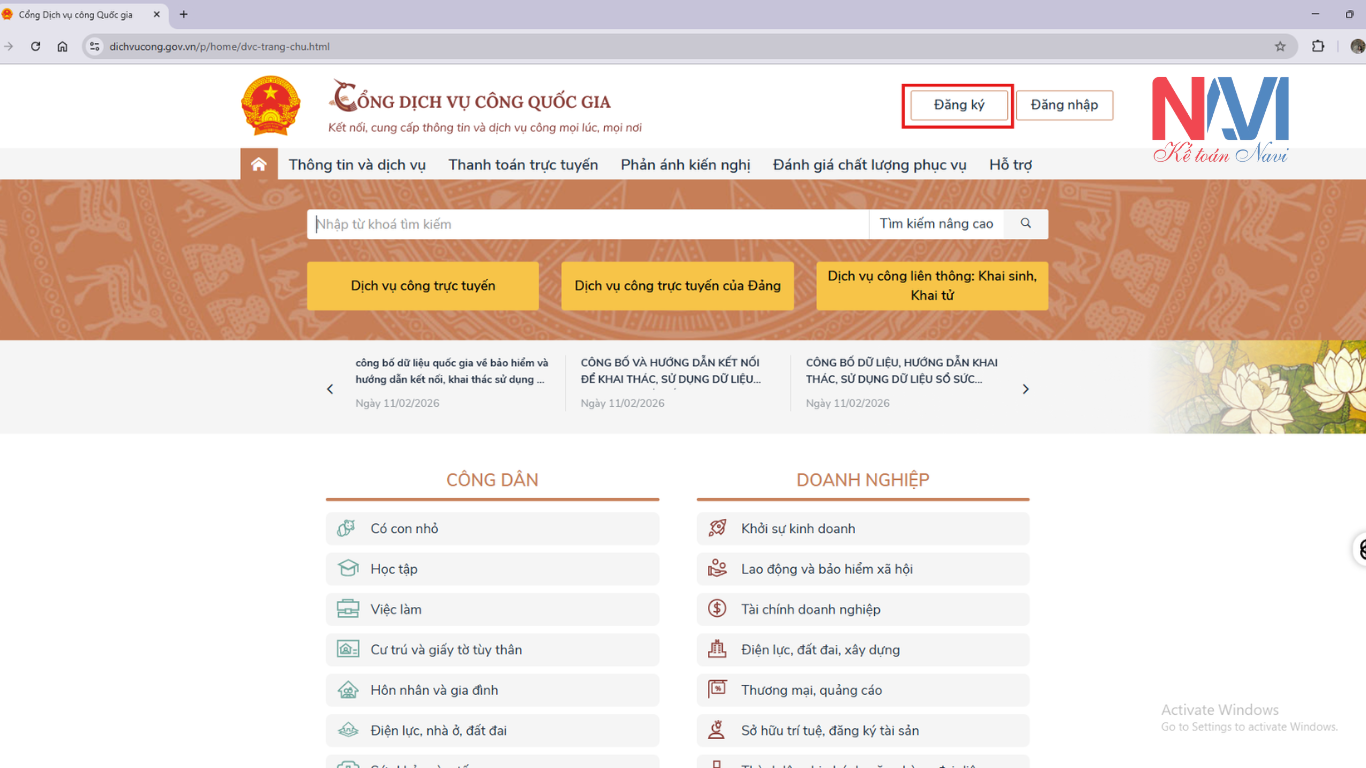This screenshot has width=1366, height=768.
Task: Click the national emblem logo
Action: click(x=270, y=105)
